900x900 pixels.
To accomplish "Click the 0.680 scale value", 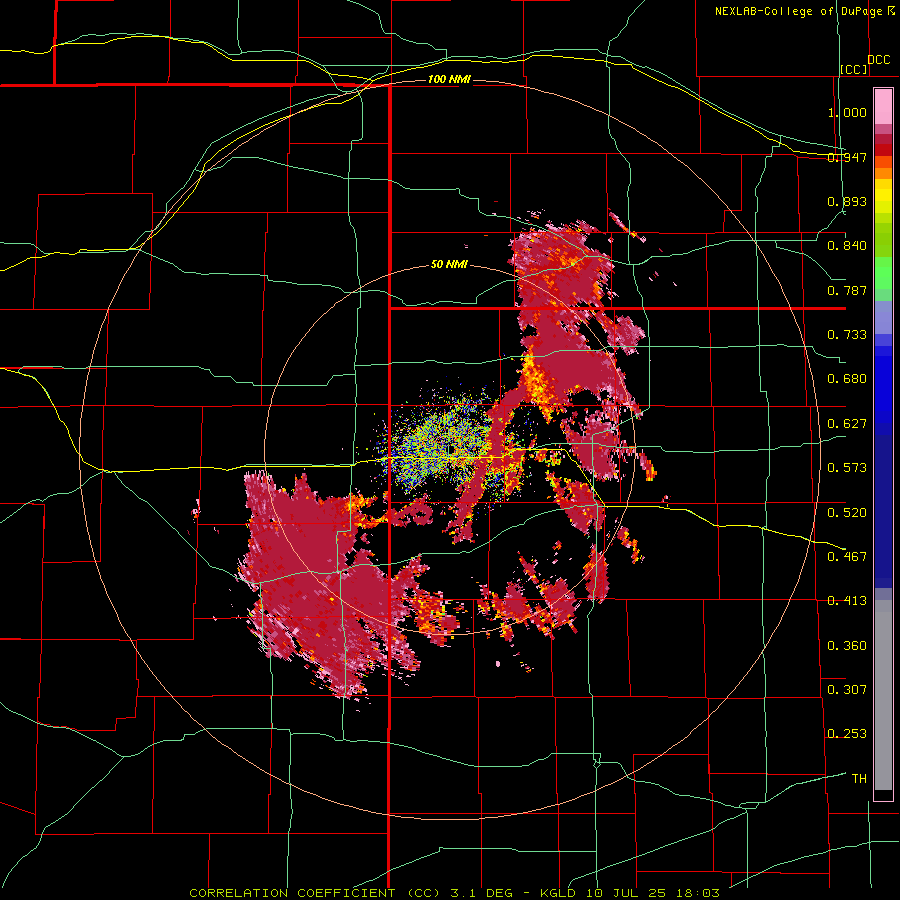I will click(x=847, y=379).
